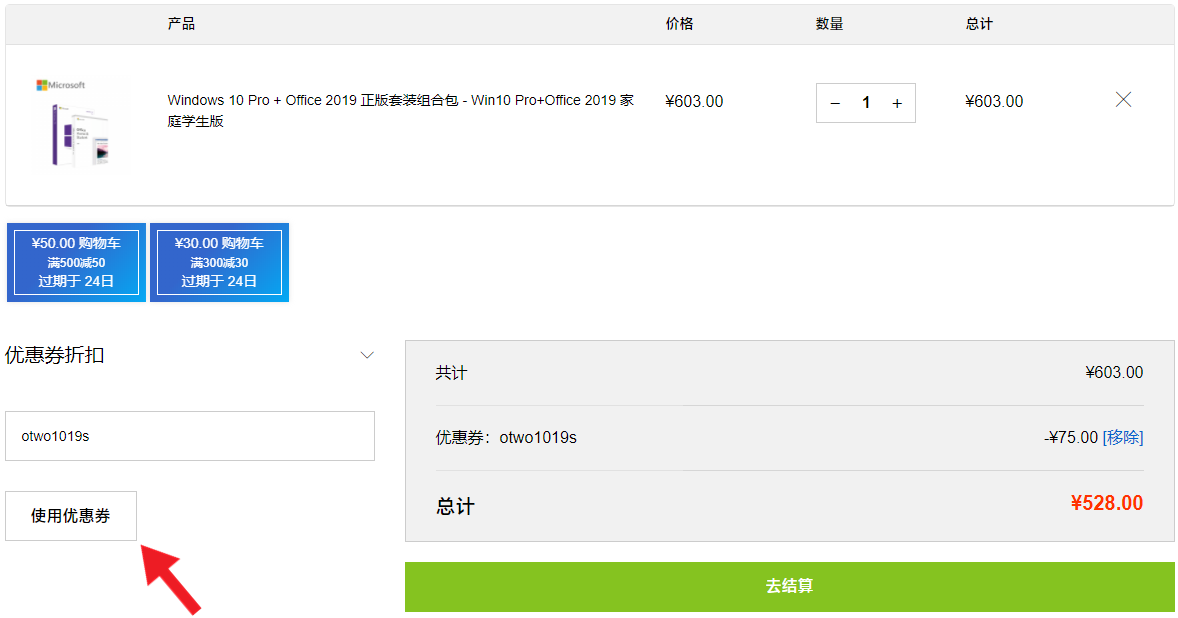This screenshot has height=618, width=1178.
Task: Click the coupon code input field
Action: click(x=190, y=435)
